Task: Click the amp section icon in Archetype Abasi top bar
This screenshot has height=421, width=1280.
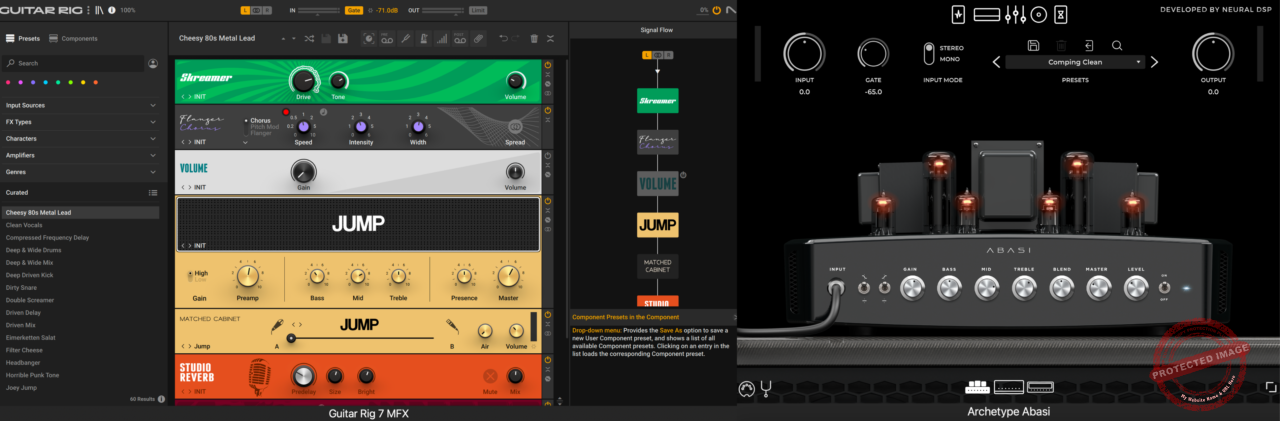Action: pyautogui.click(x=987, y=15)
